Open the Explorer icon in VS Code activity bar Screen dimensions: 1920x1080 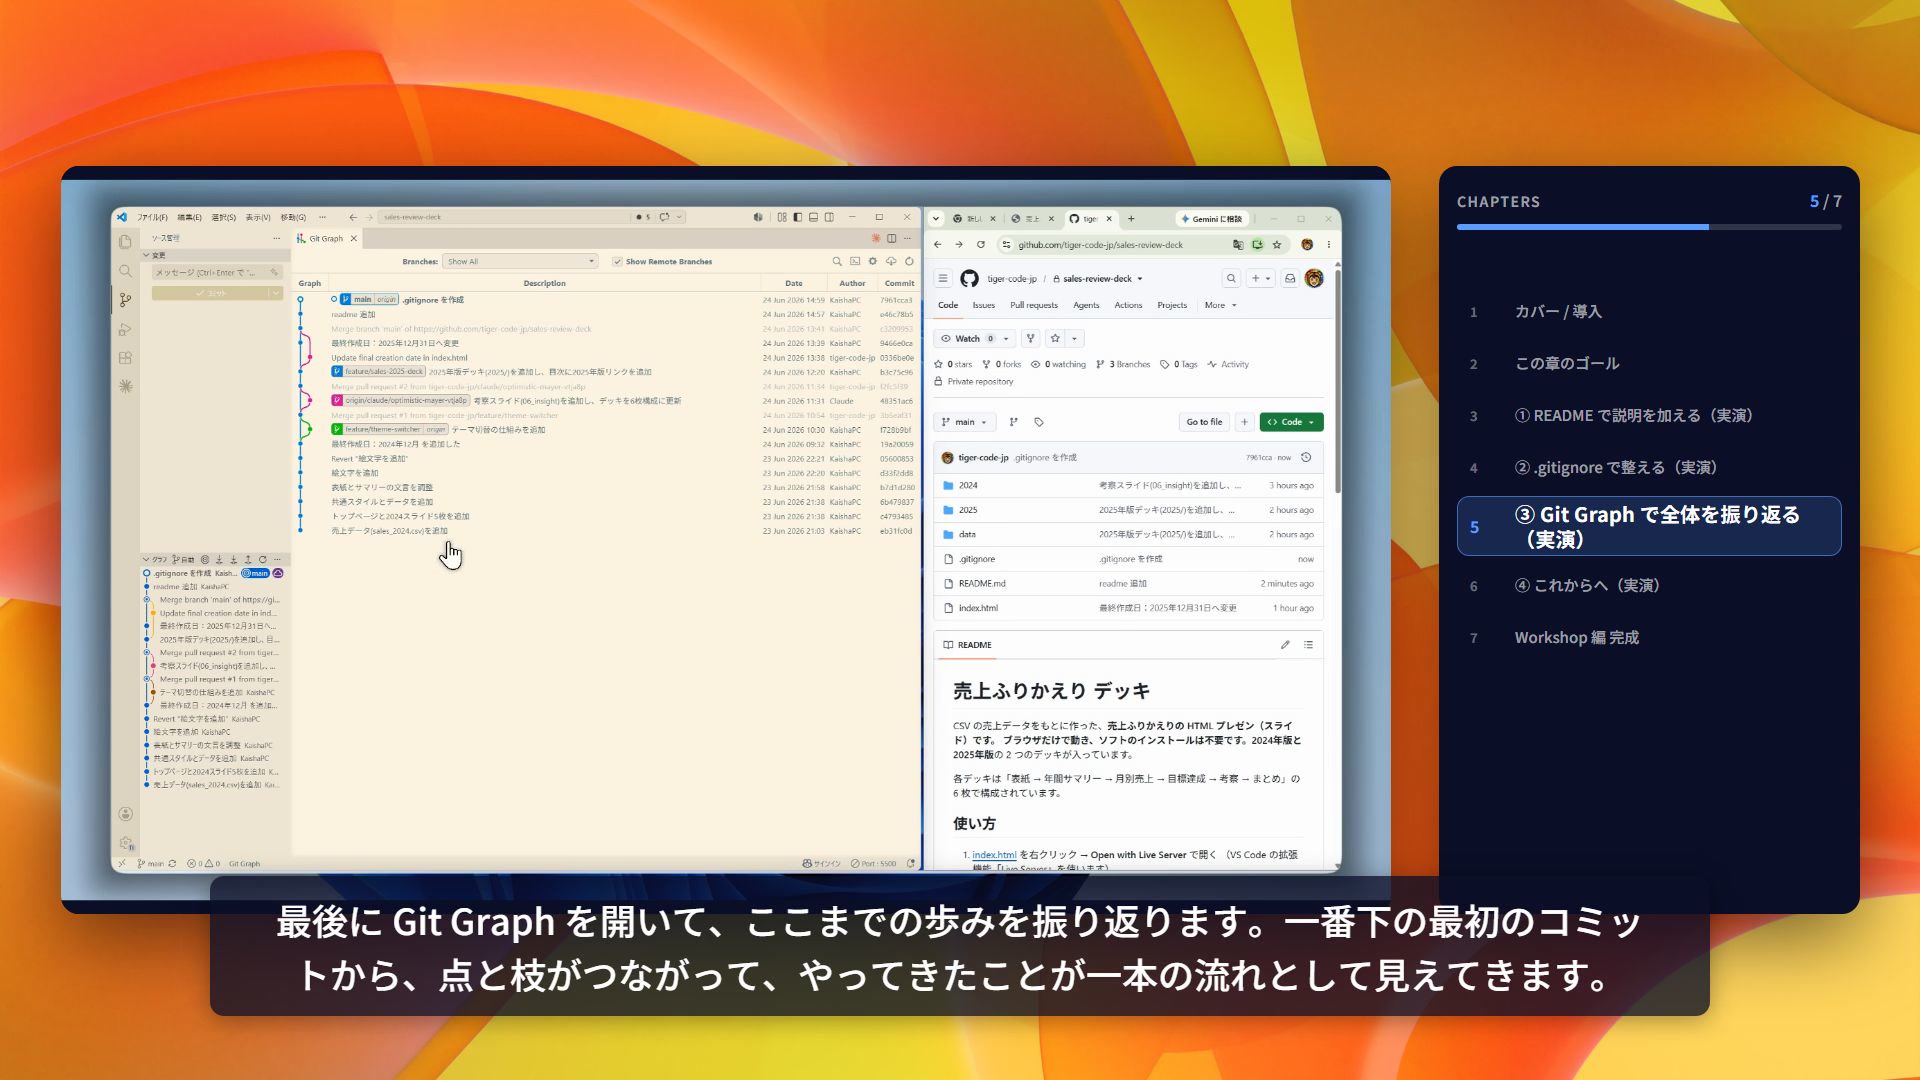pos(125,241)
